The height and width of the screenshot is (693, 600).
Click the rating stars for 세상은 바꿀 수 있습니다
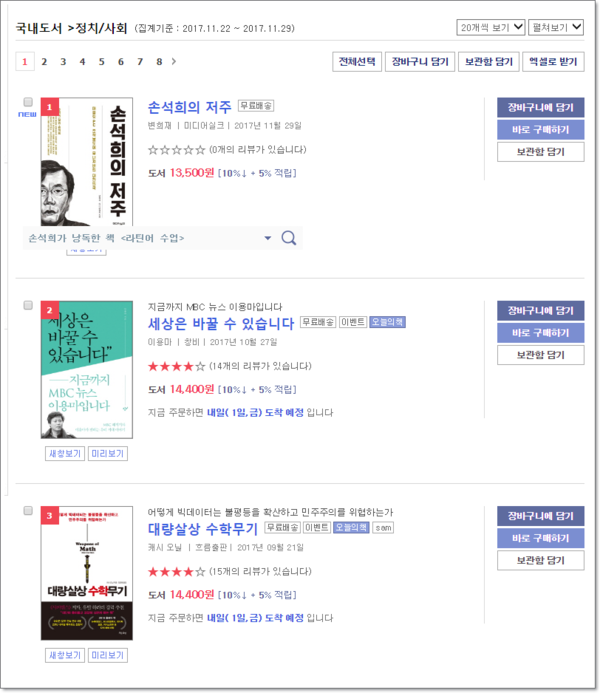(176, 366)
